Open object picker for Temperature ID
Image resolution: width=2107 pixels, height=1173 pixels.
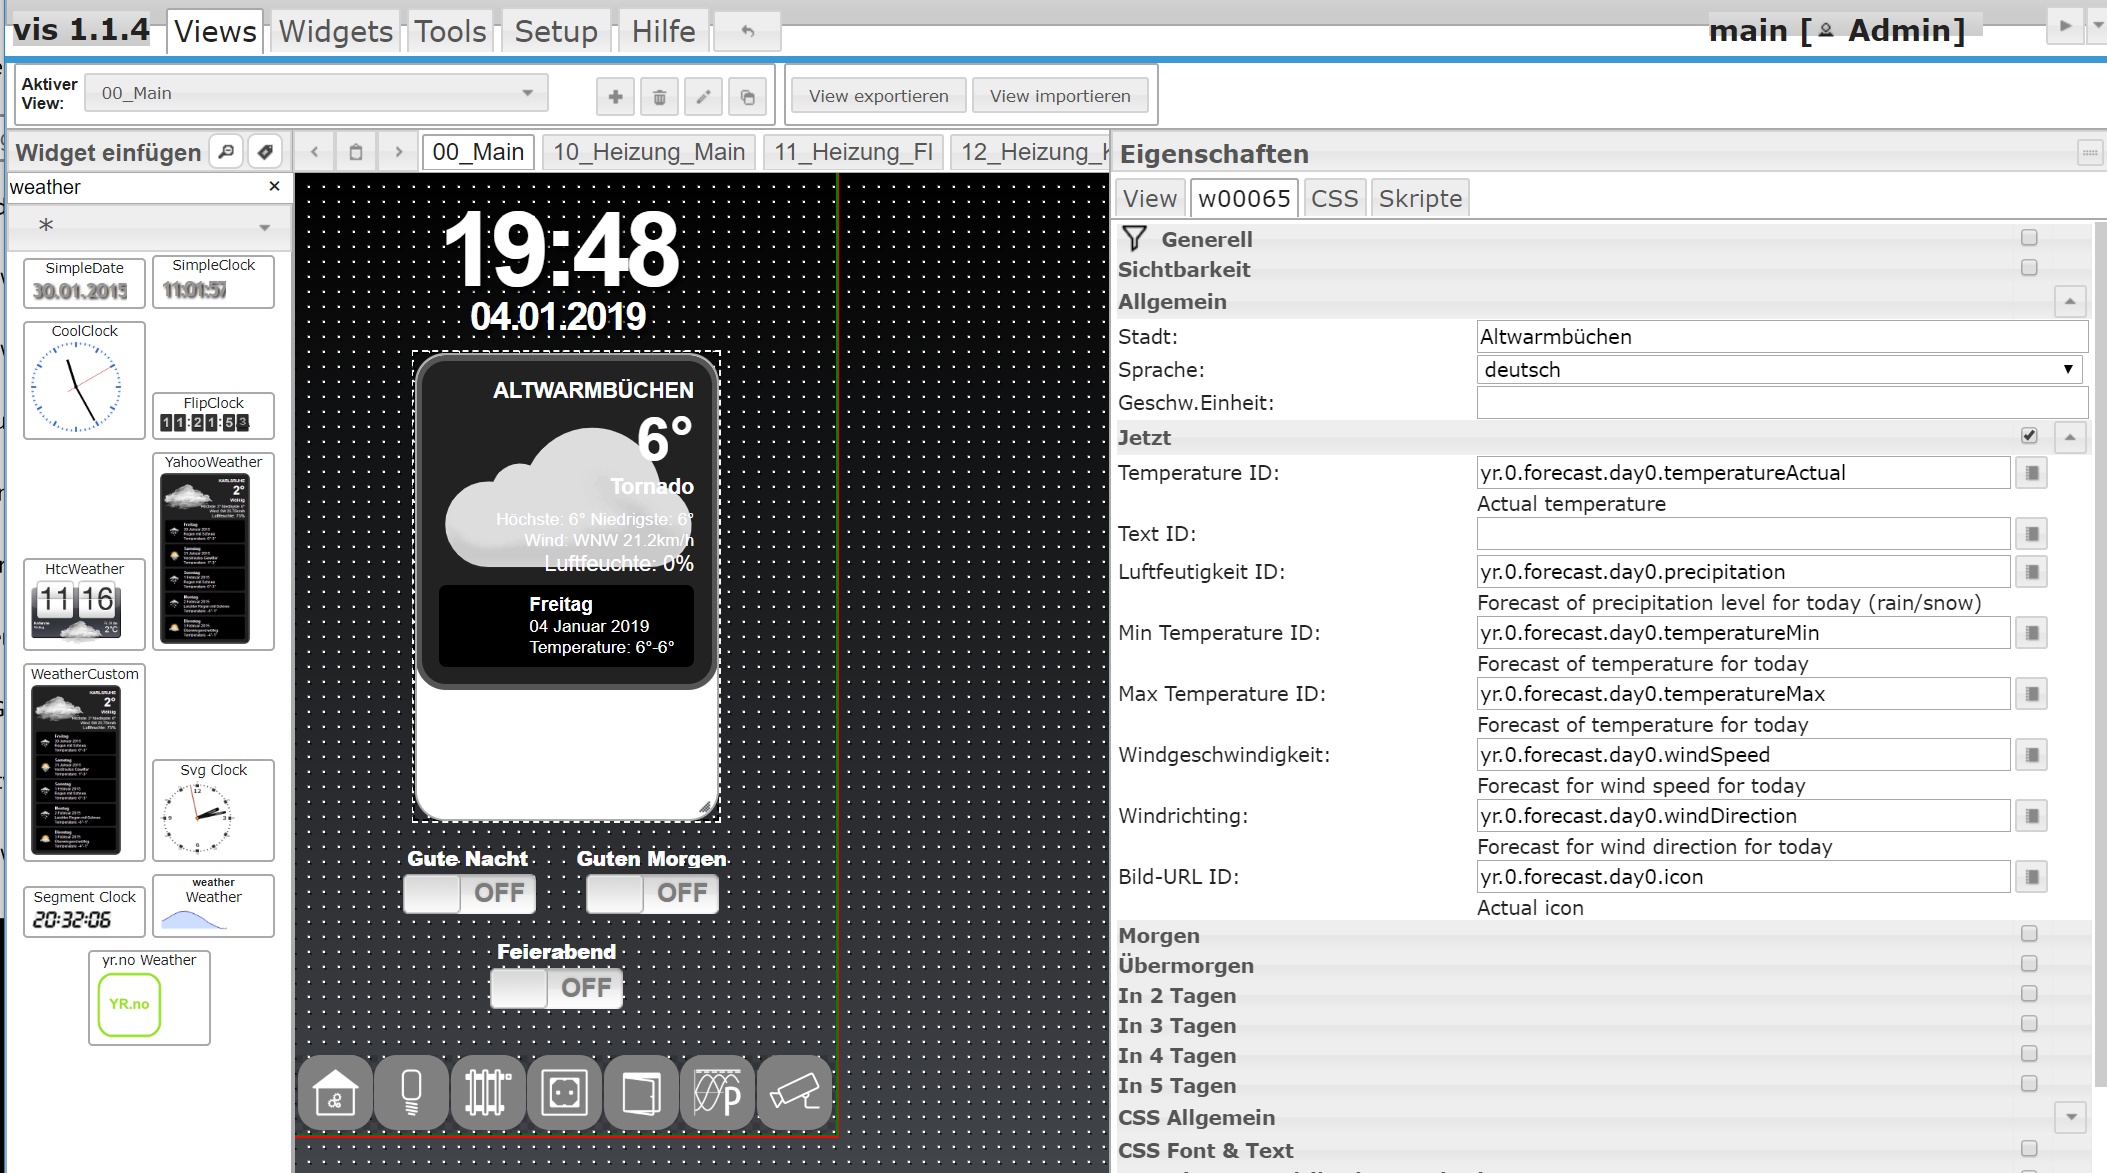2031,473
